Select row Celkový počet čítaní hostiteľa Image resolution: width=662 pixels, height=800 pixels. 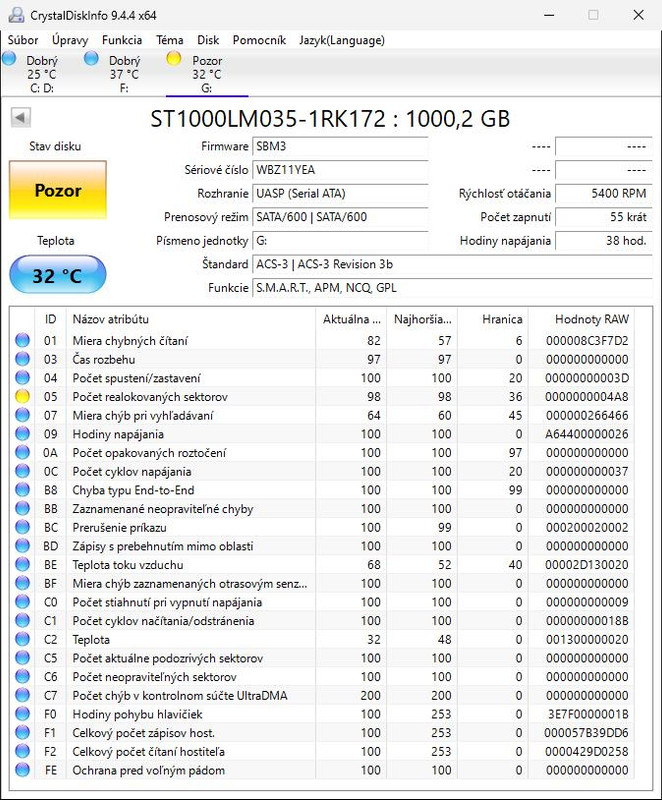tap(322, 752)
